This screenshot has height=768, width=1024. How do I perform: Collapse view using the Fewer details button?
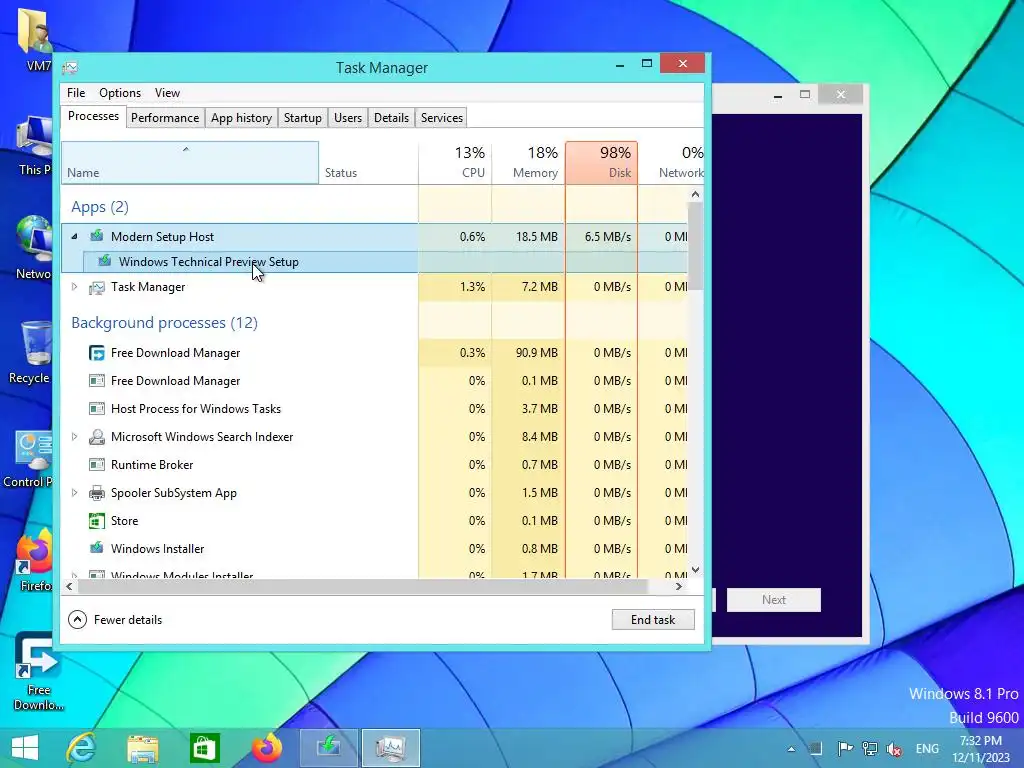pos(116,620)
